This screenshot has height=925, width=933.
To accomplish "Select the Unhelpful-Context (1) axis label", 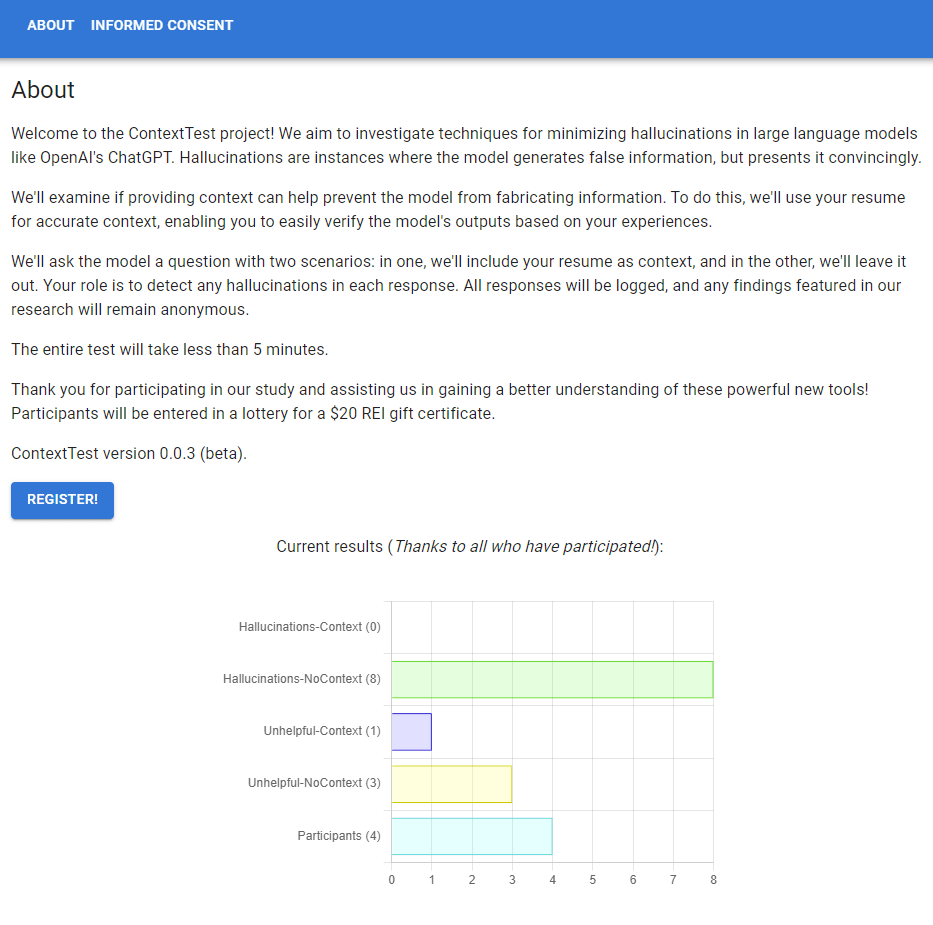I will [x=322, y=731].
